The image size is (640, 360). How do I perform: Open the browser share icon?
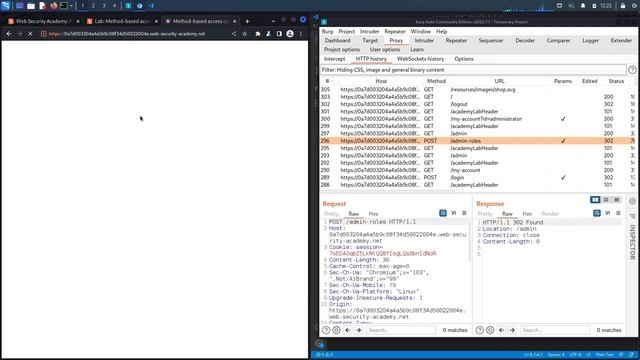click(x=234, y=34)
